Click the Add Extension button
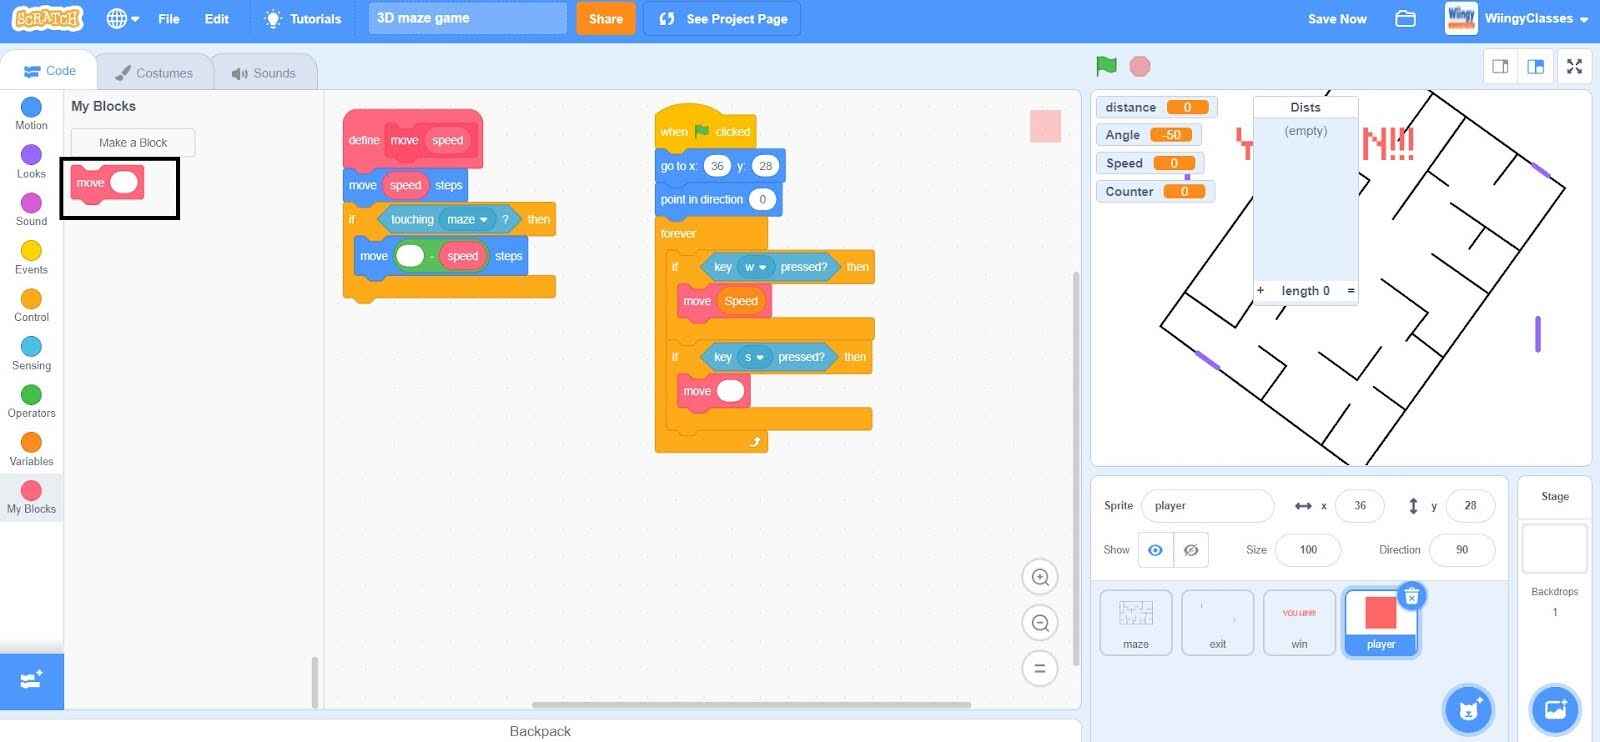1600x742 pixels. coord(31,681)
